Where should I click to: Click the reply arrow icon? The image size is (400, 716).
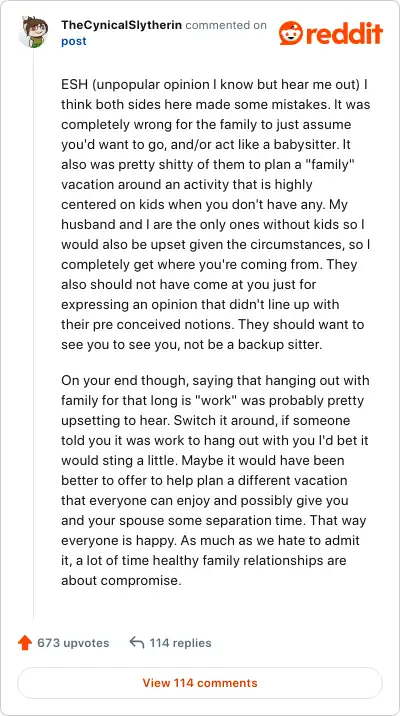point(137,642)
